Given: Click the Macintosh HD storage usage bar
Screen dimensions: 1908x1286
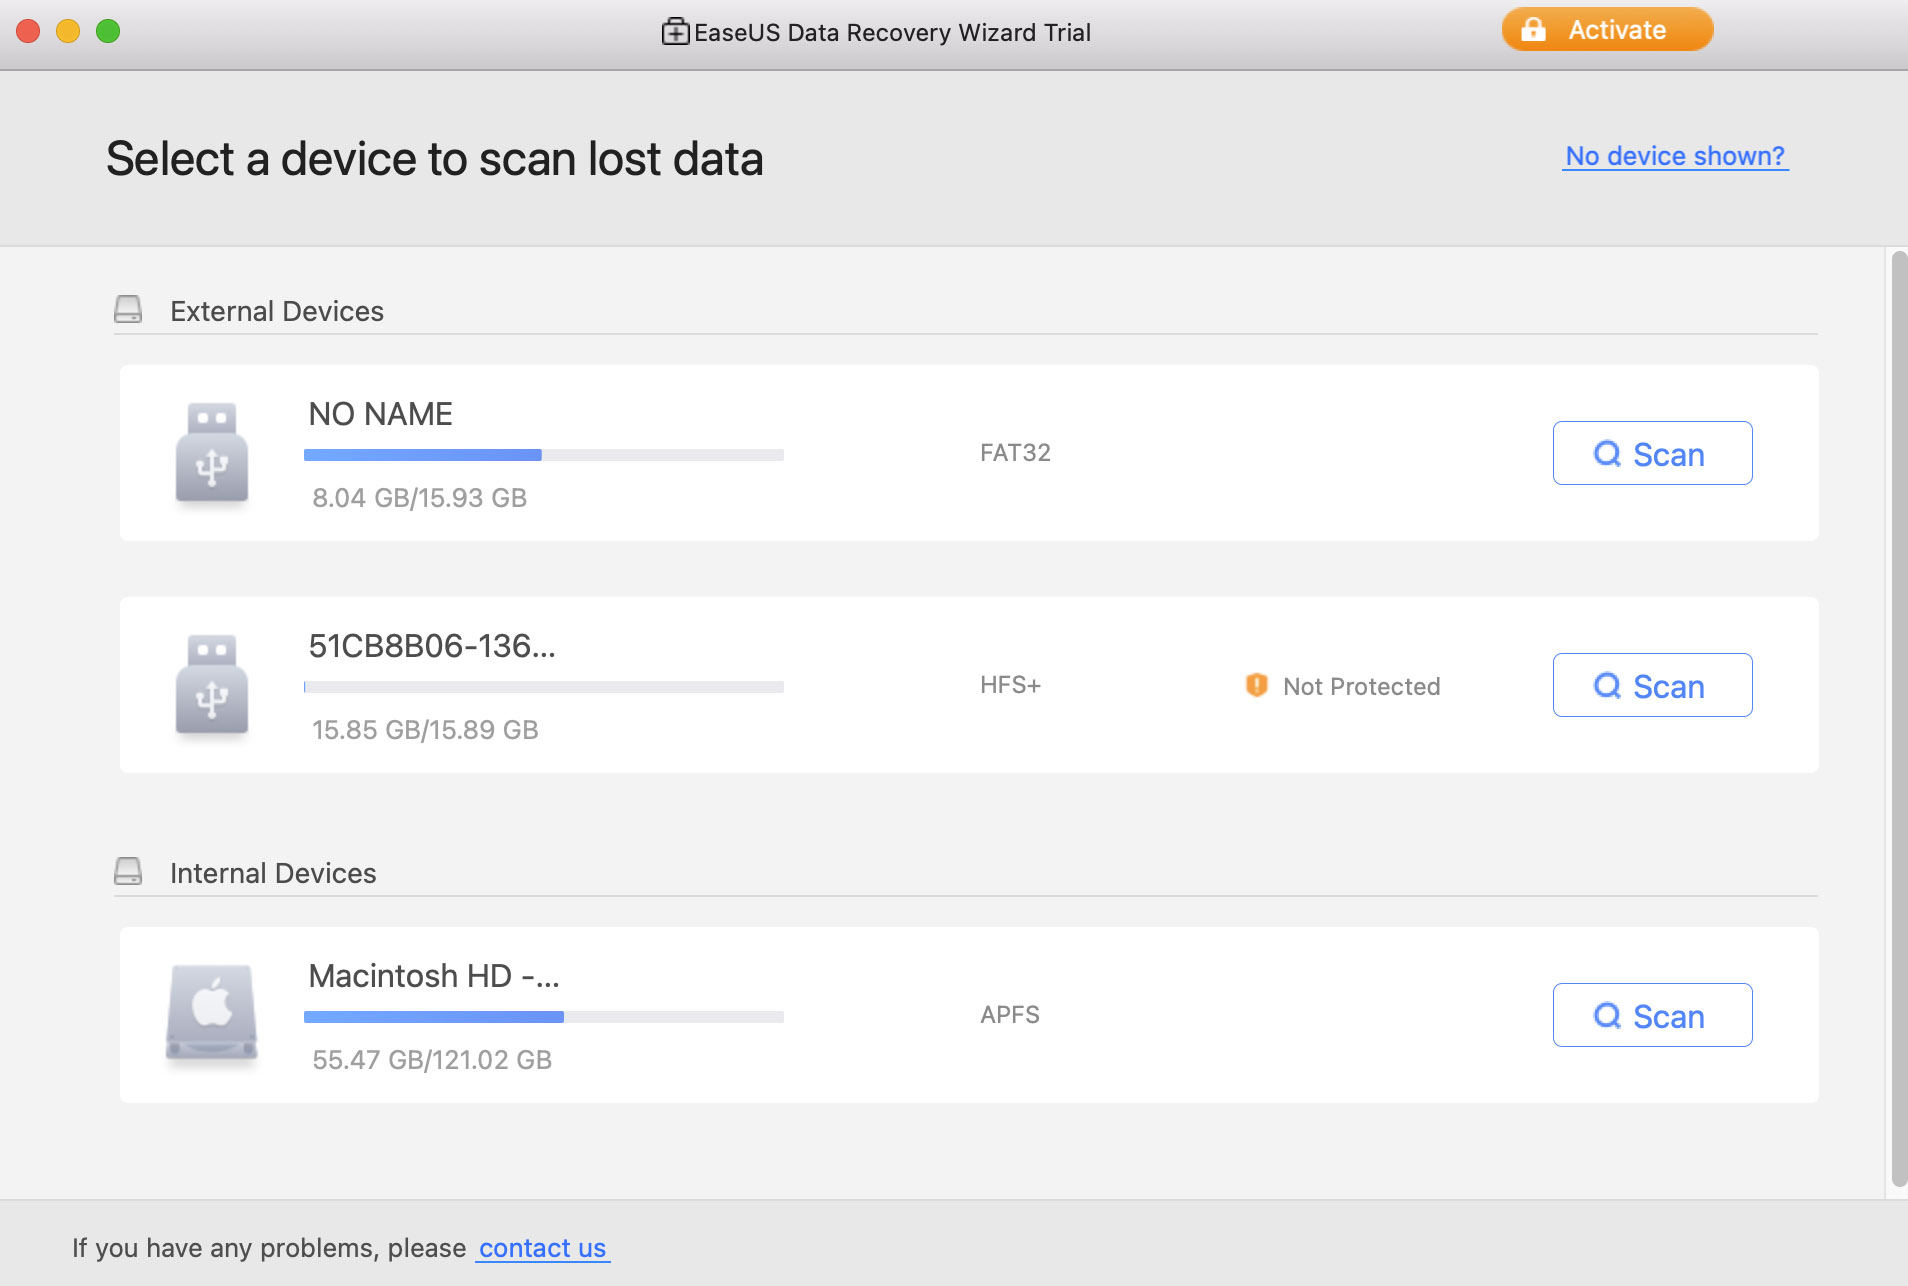Looking at the screenshot, I should coord(543,1017).
